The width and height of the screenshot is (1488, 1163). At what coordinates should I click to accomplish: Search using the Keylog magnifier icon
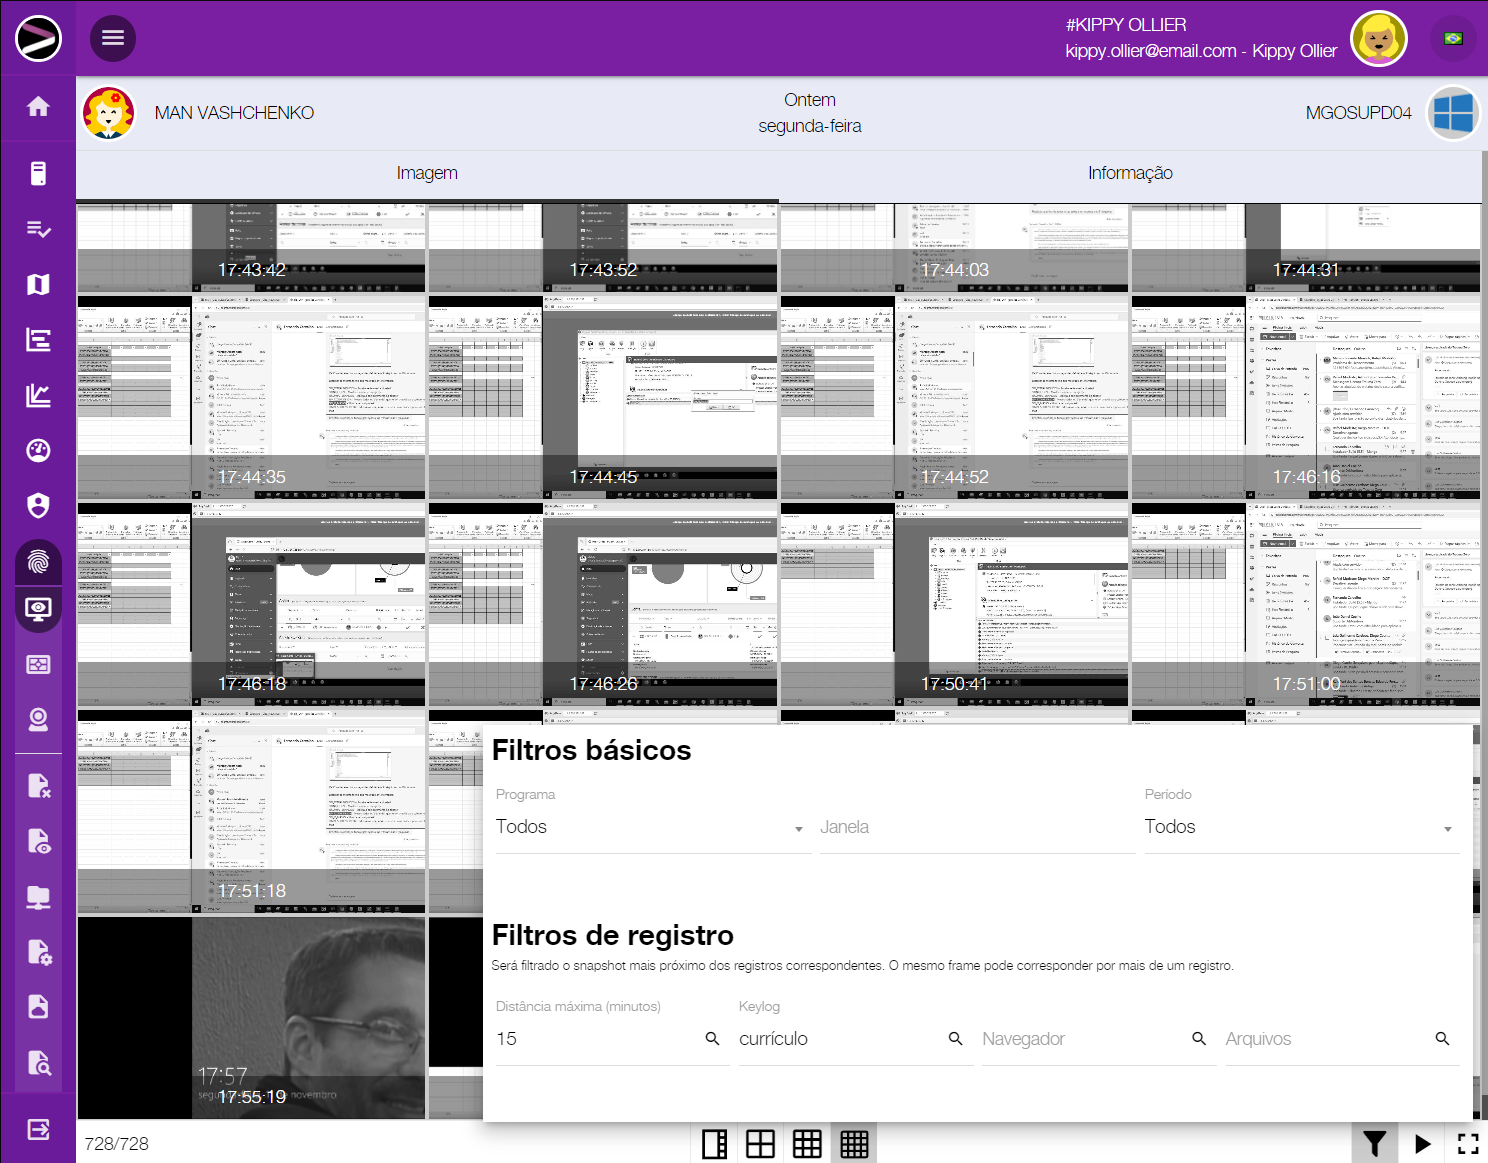coord(956,1039)
